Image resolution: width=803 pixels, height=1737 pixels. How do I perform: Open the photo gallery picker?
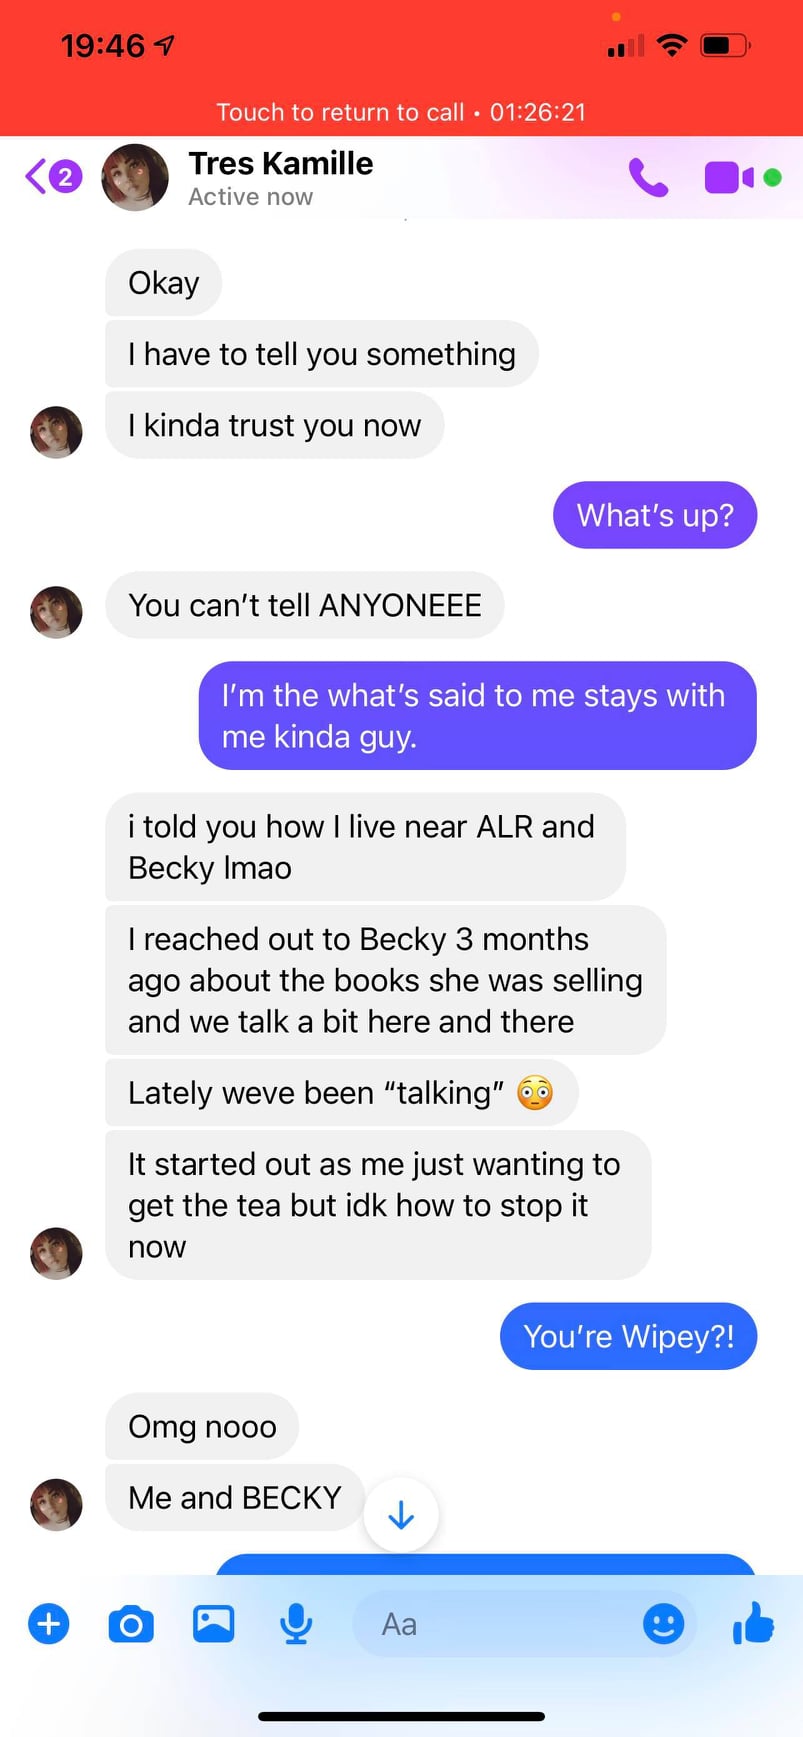pos(213,1624)
